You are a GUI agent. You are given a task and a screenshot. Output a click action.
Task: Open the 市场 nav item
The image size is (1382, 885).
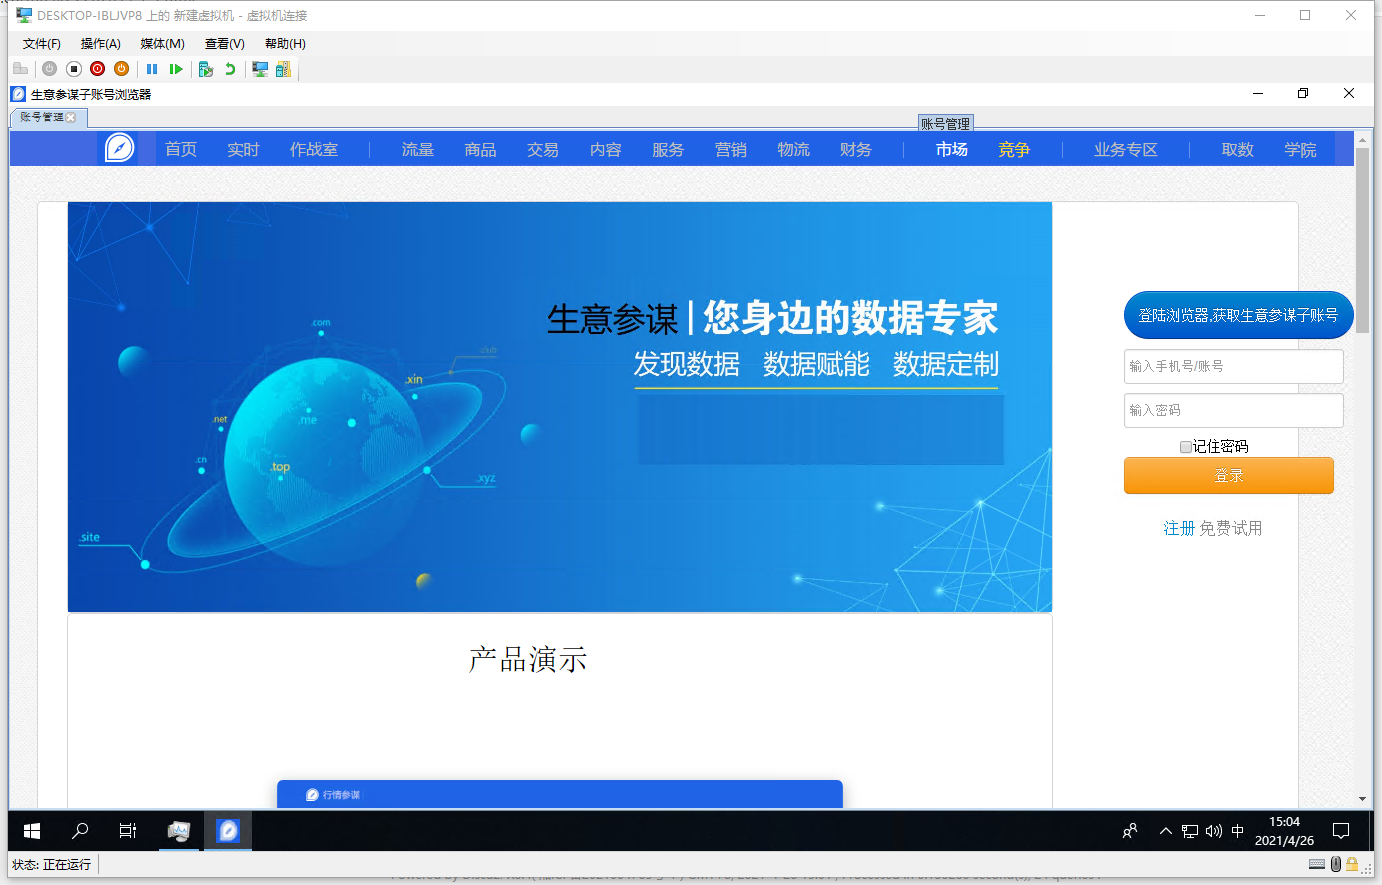(x=952, y=149)
